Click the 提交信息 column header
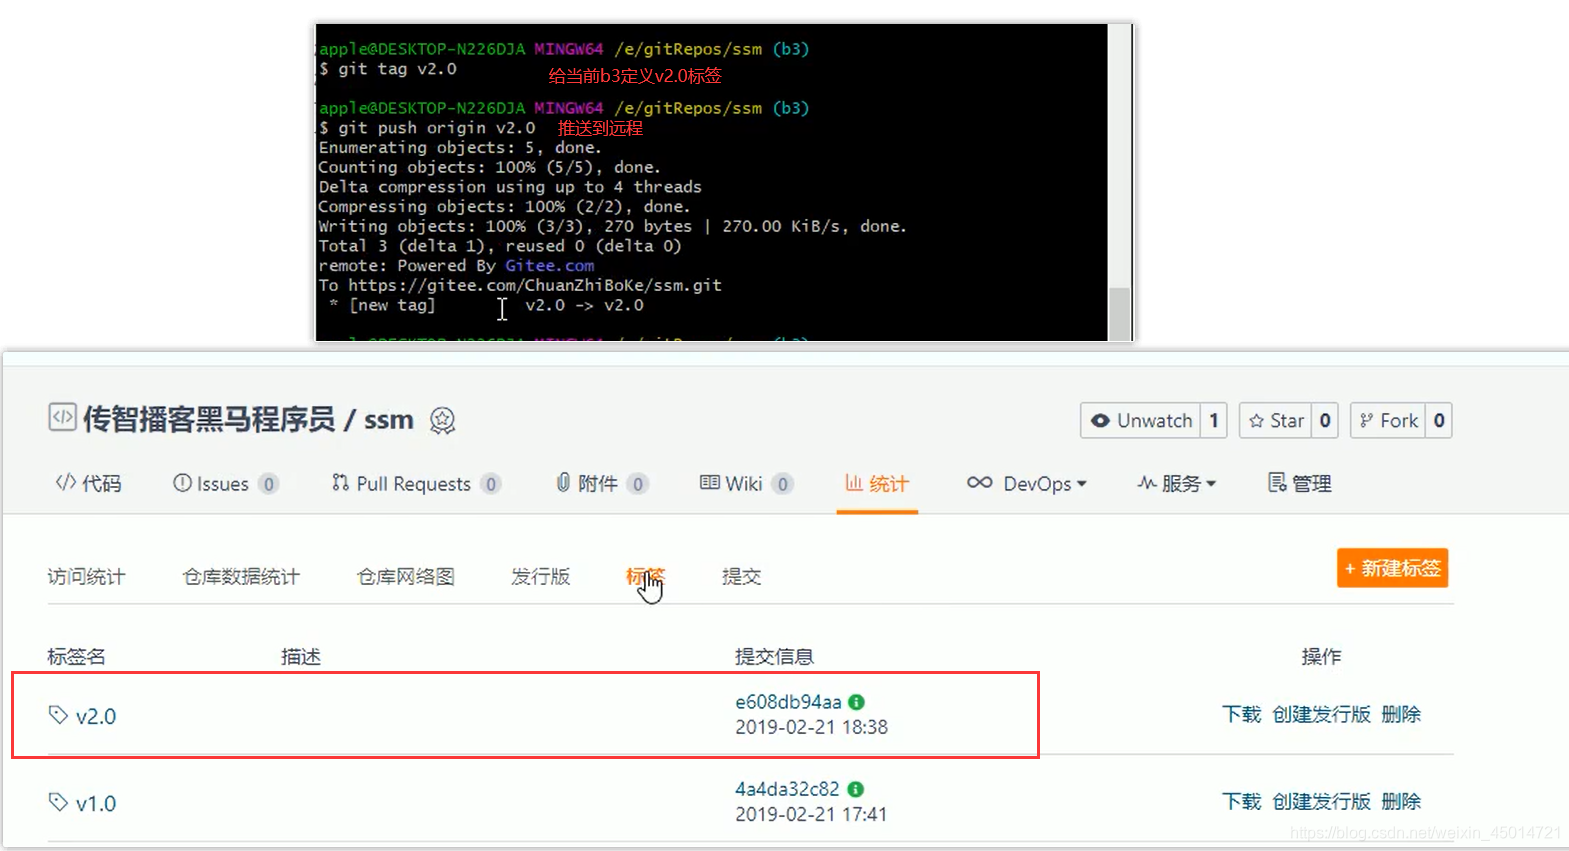The width and height of the screenshot is (1569, 851). pos(774,657)
